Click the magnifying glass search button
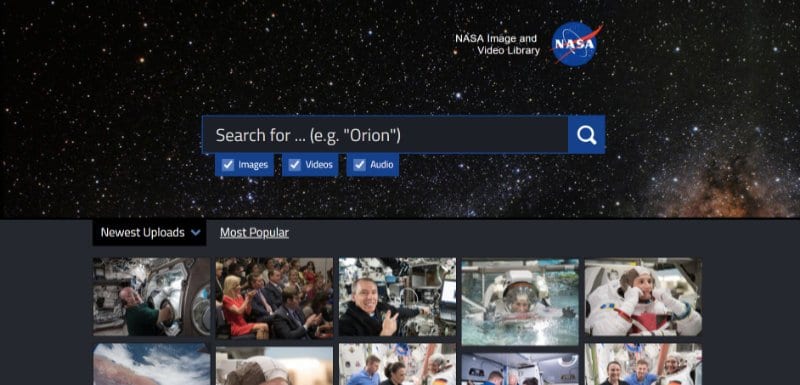This screenshot has height=385, width=800. 586,135
